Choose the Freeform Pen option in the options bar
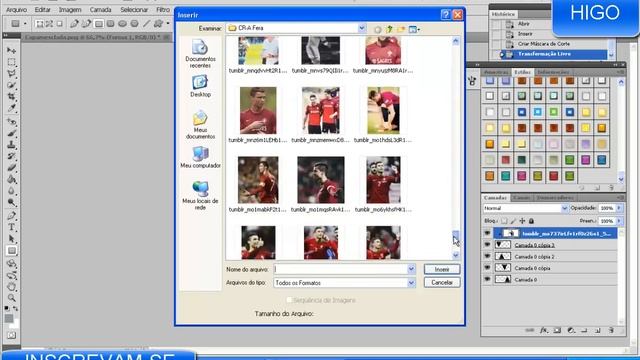640x360 pixels. pos(86,24)
